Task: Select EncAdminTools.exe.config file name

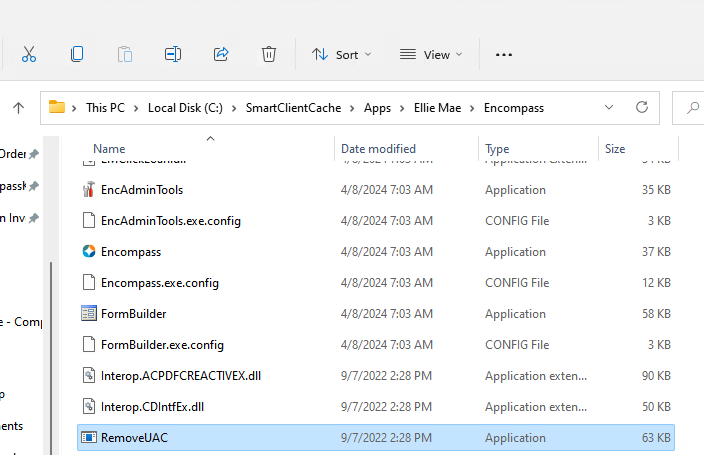Action: click(171, 221)
